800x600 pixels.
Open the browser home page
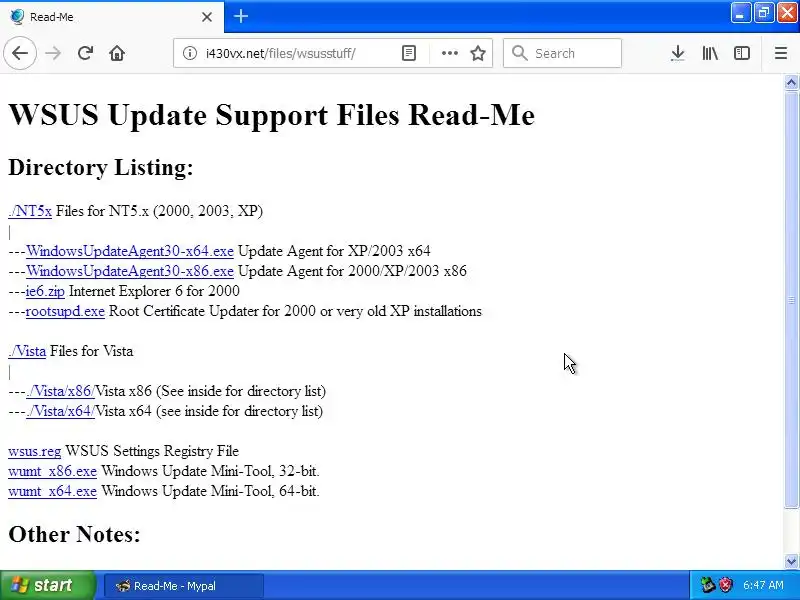[x=117, y=53]
